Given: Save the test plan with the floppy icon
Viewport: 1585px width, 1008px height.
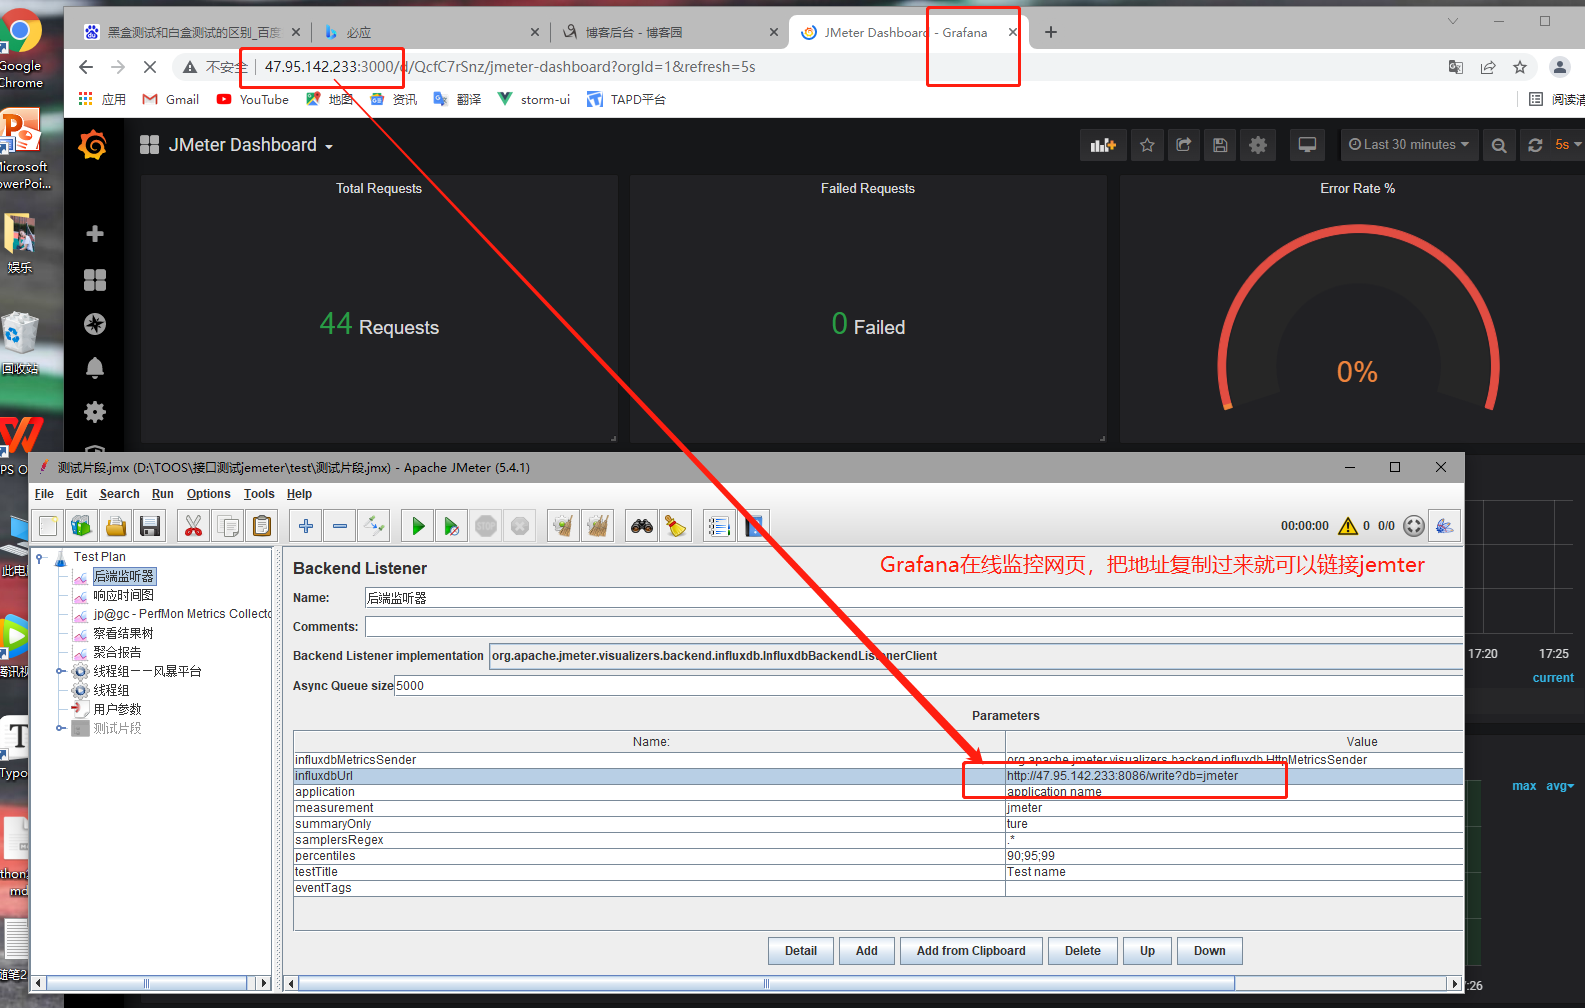Looking at the screenshot, I should click(x=150, y=526).
